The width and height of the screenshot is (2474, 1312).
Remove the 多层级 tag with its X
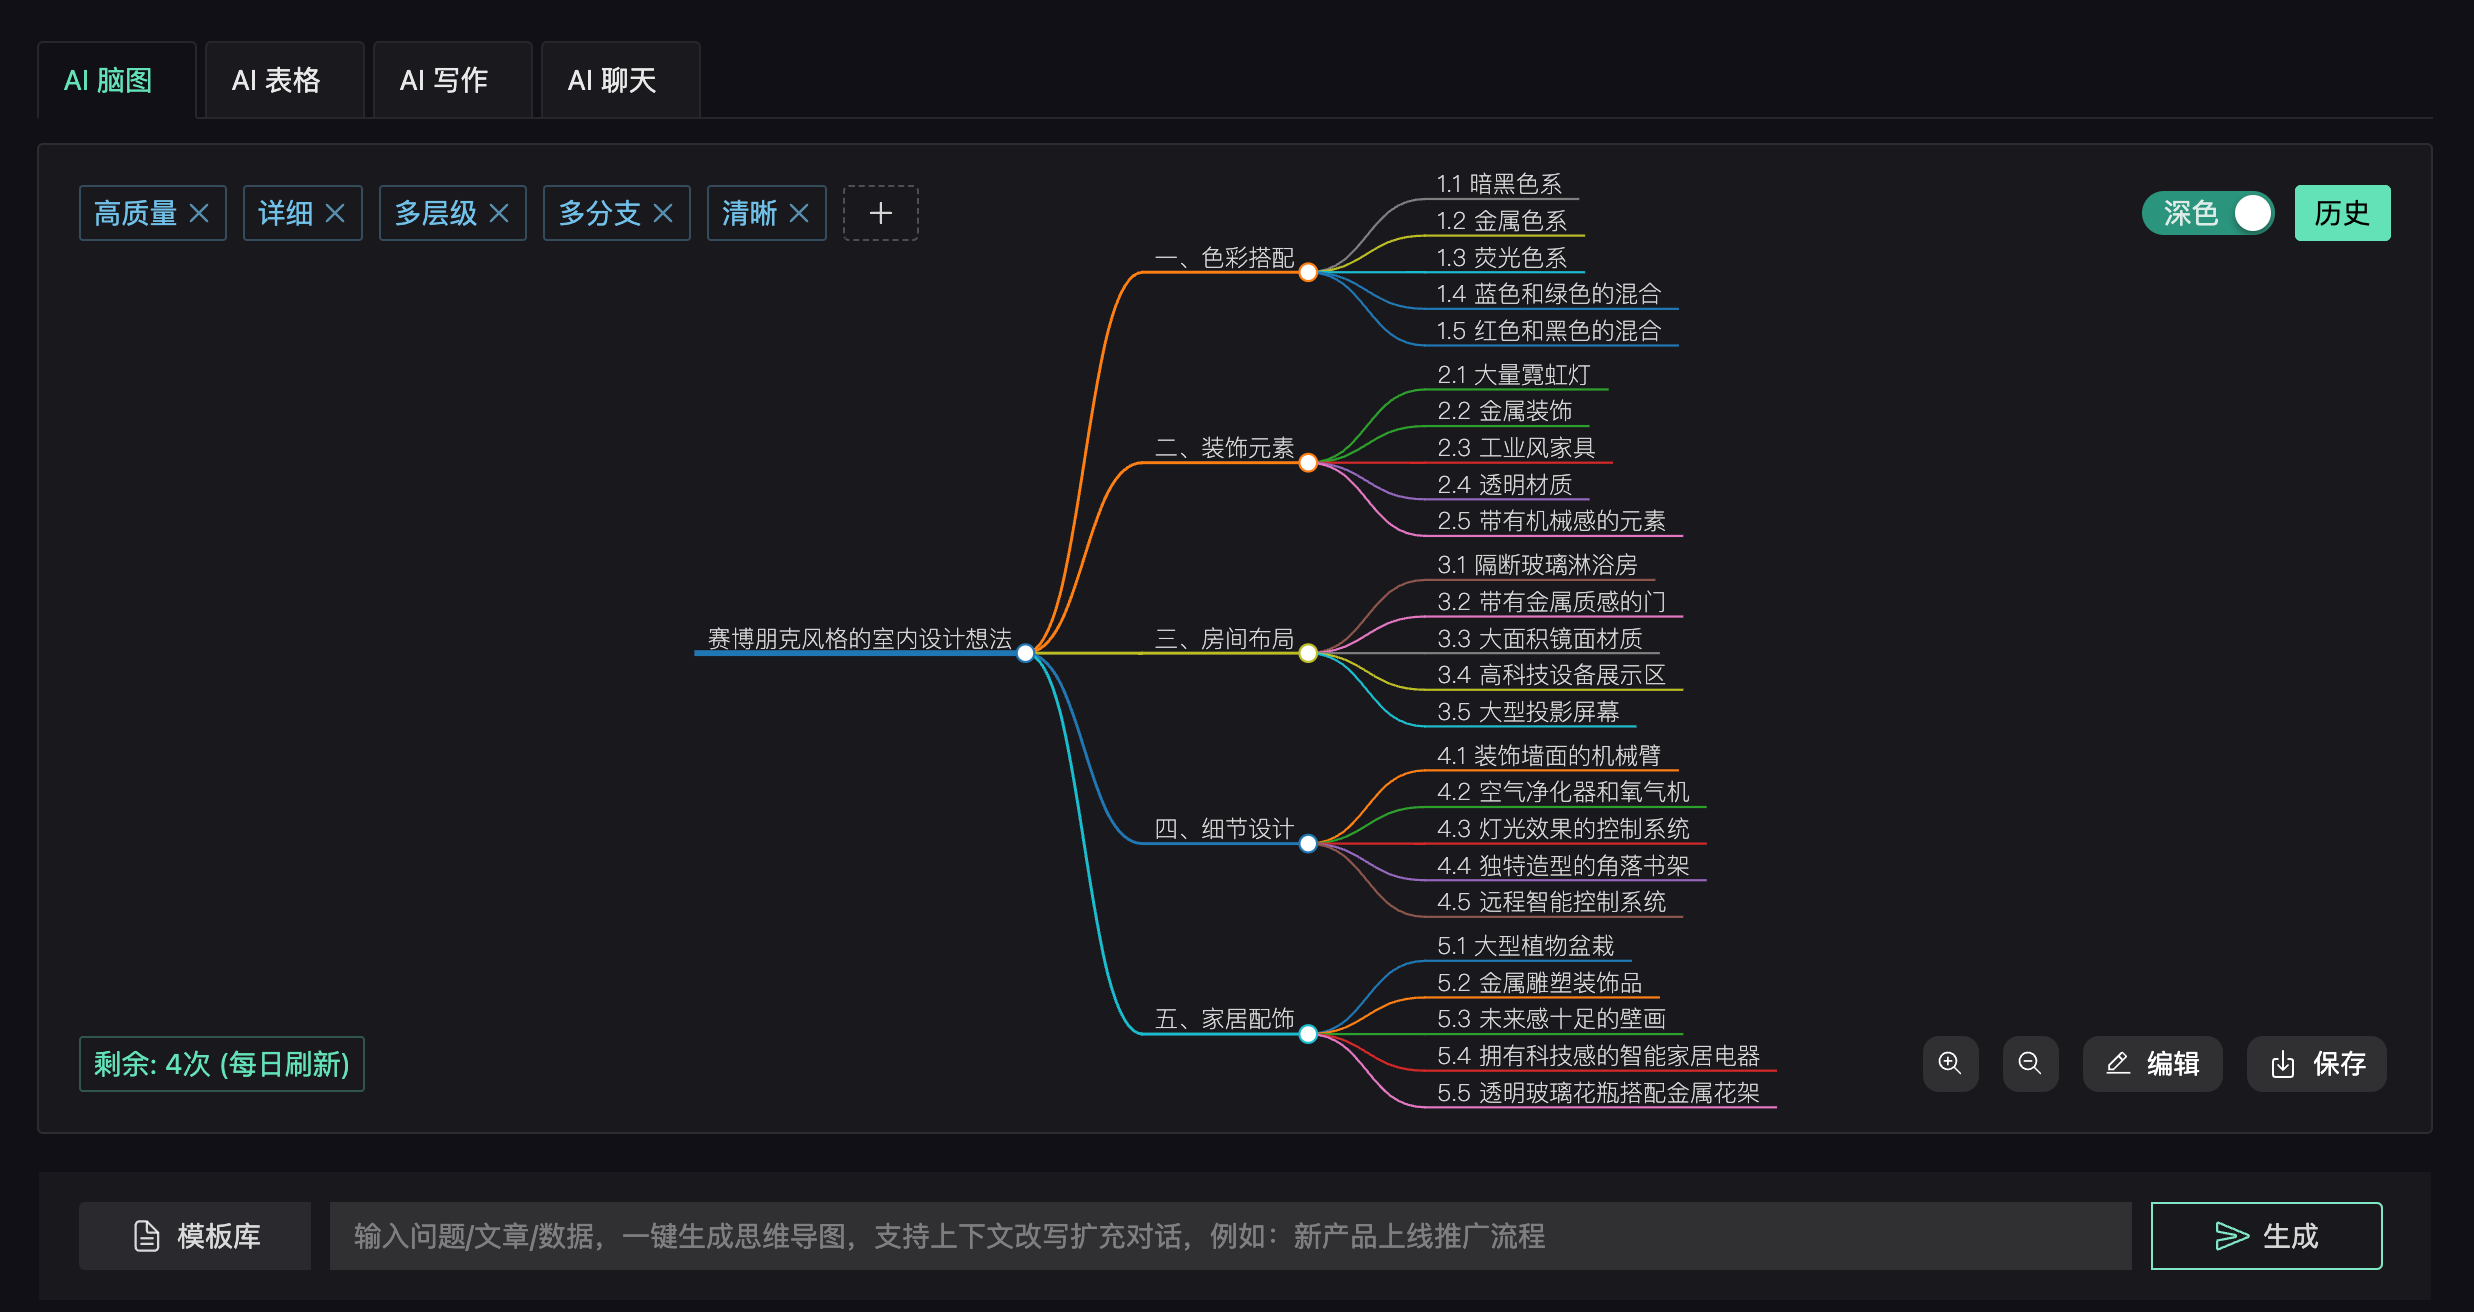pyautogui.click(x=499, y=213)
